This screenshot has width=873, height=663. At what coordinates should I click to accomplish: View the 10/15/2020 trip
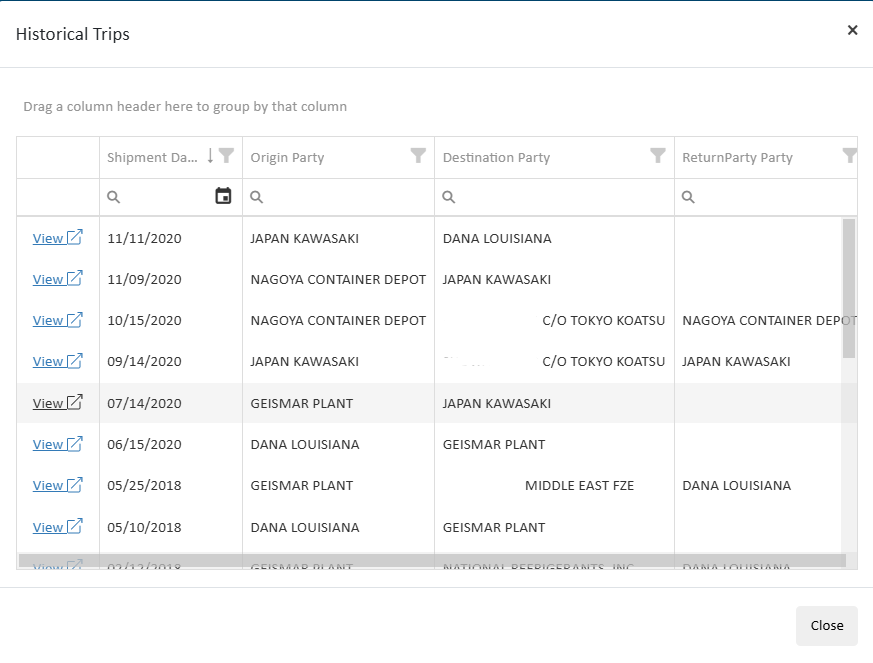point(48,321)
